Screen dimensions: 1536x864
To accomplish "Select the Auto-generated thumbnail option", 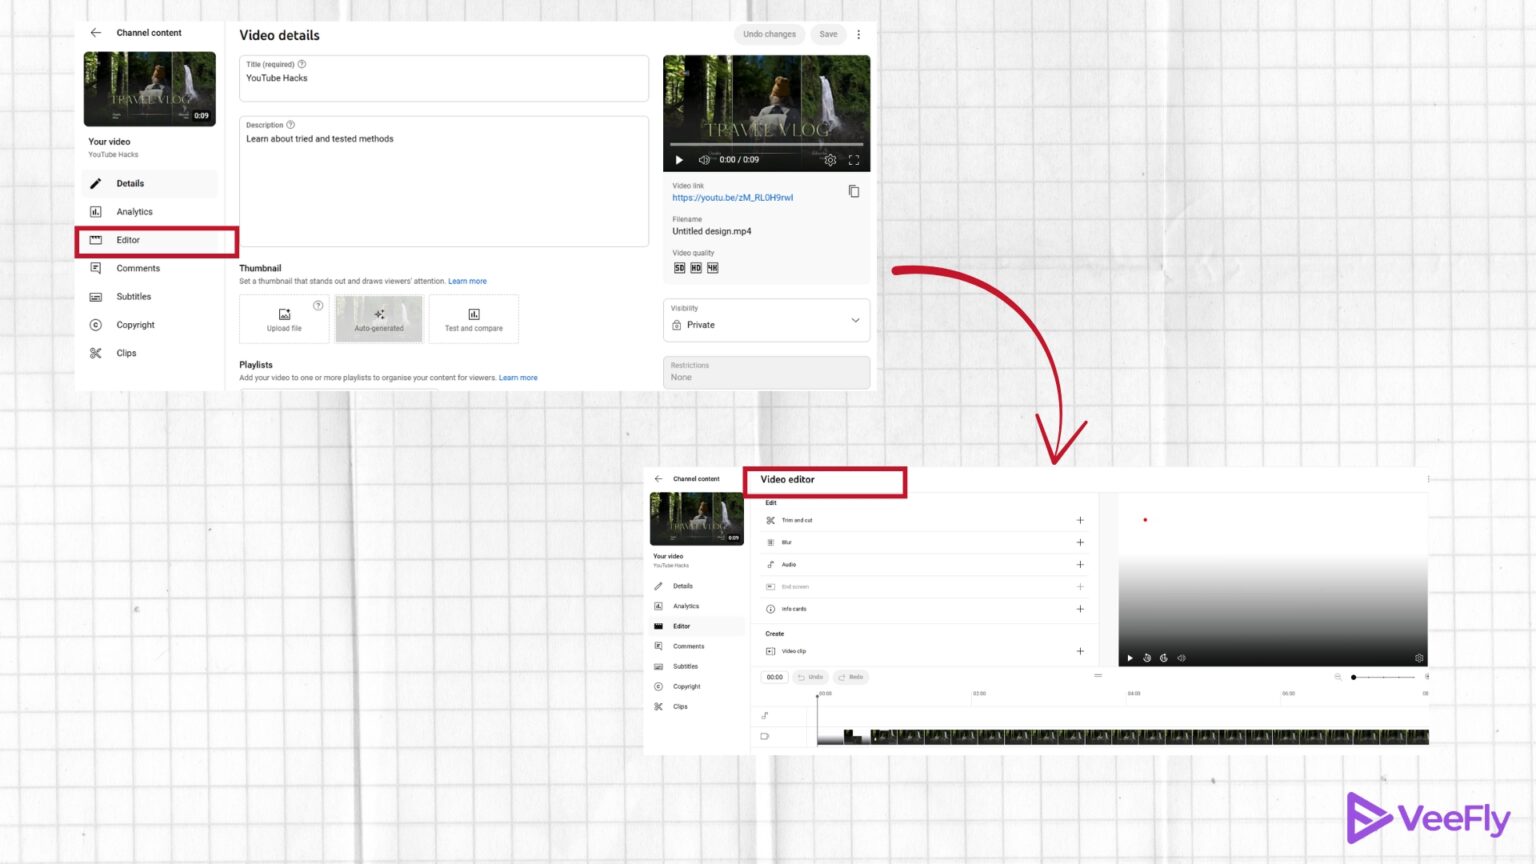I will click(x=378, y=318).
